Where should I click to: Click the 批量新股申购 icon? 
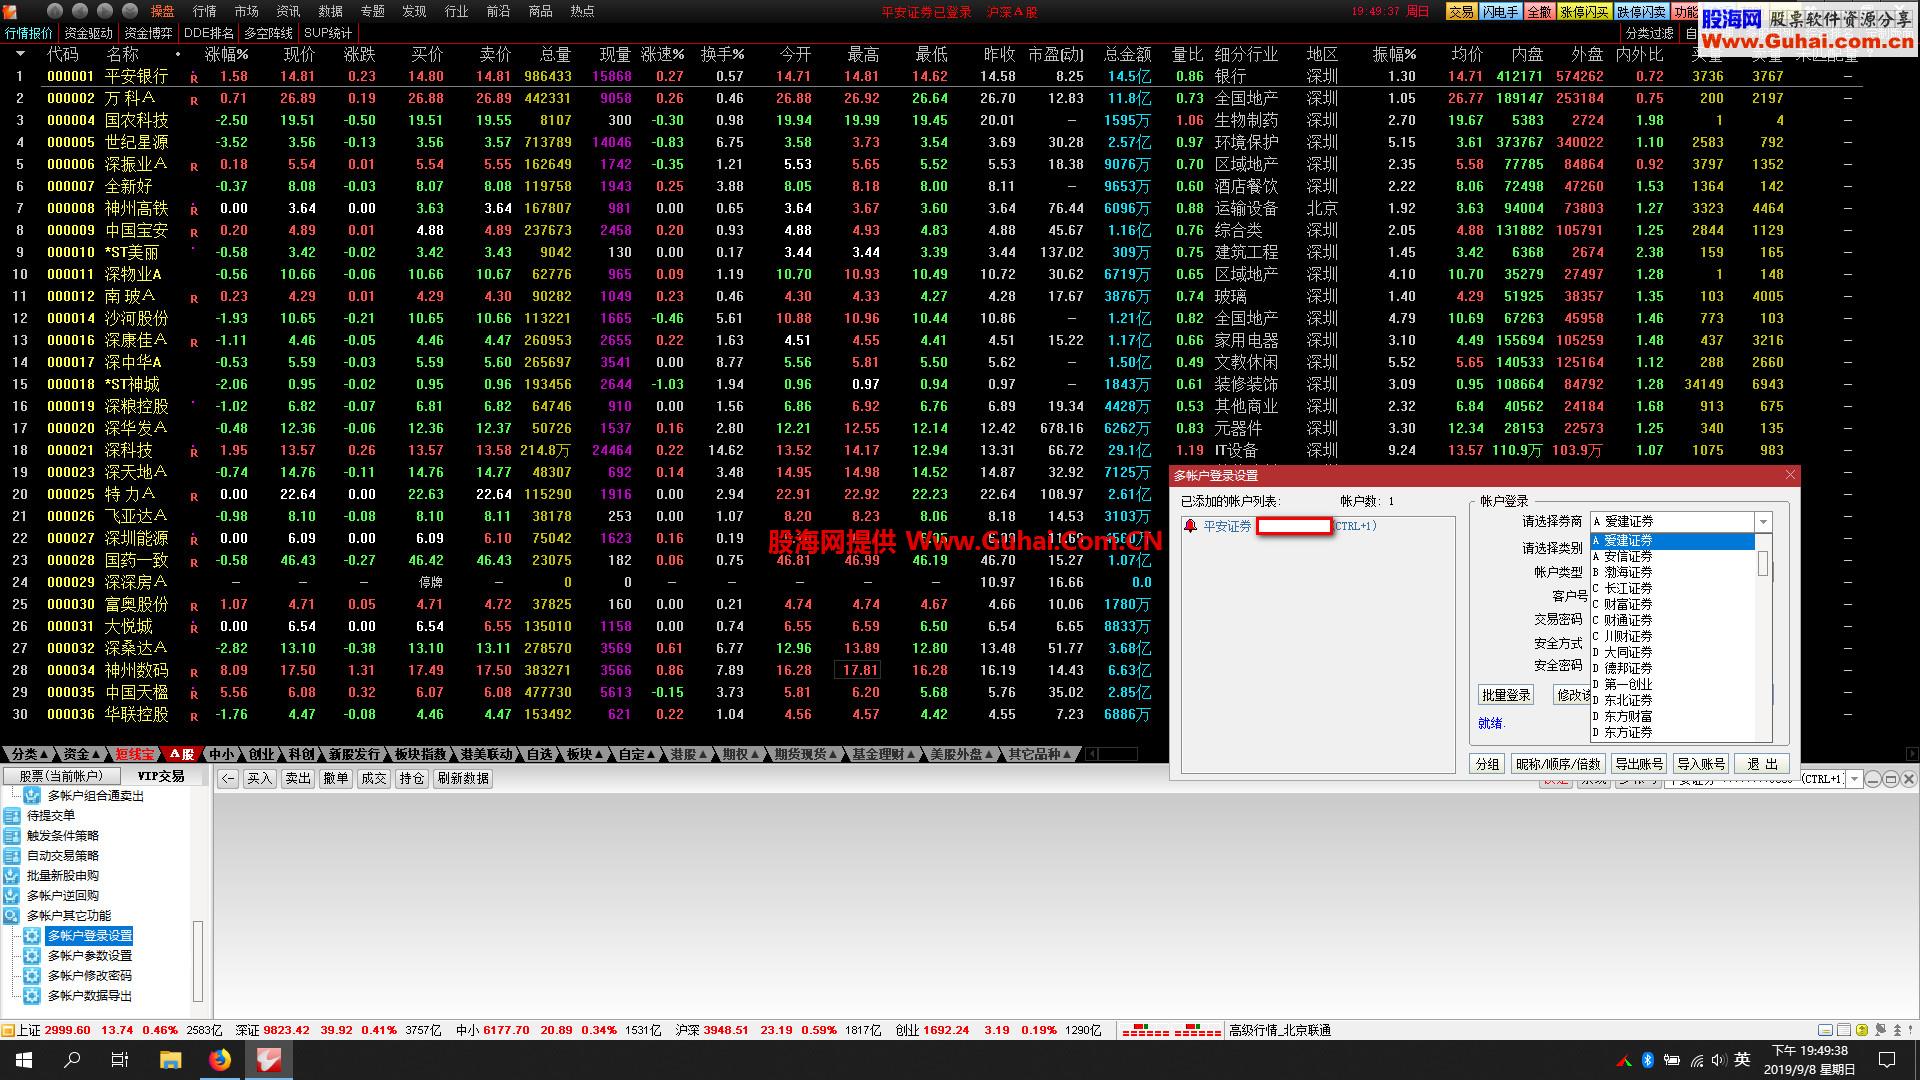12,876
